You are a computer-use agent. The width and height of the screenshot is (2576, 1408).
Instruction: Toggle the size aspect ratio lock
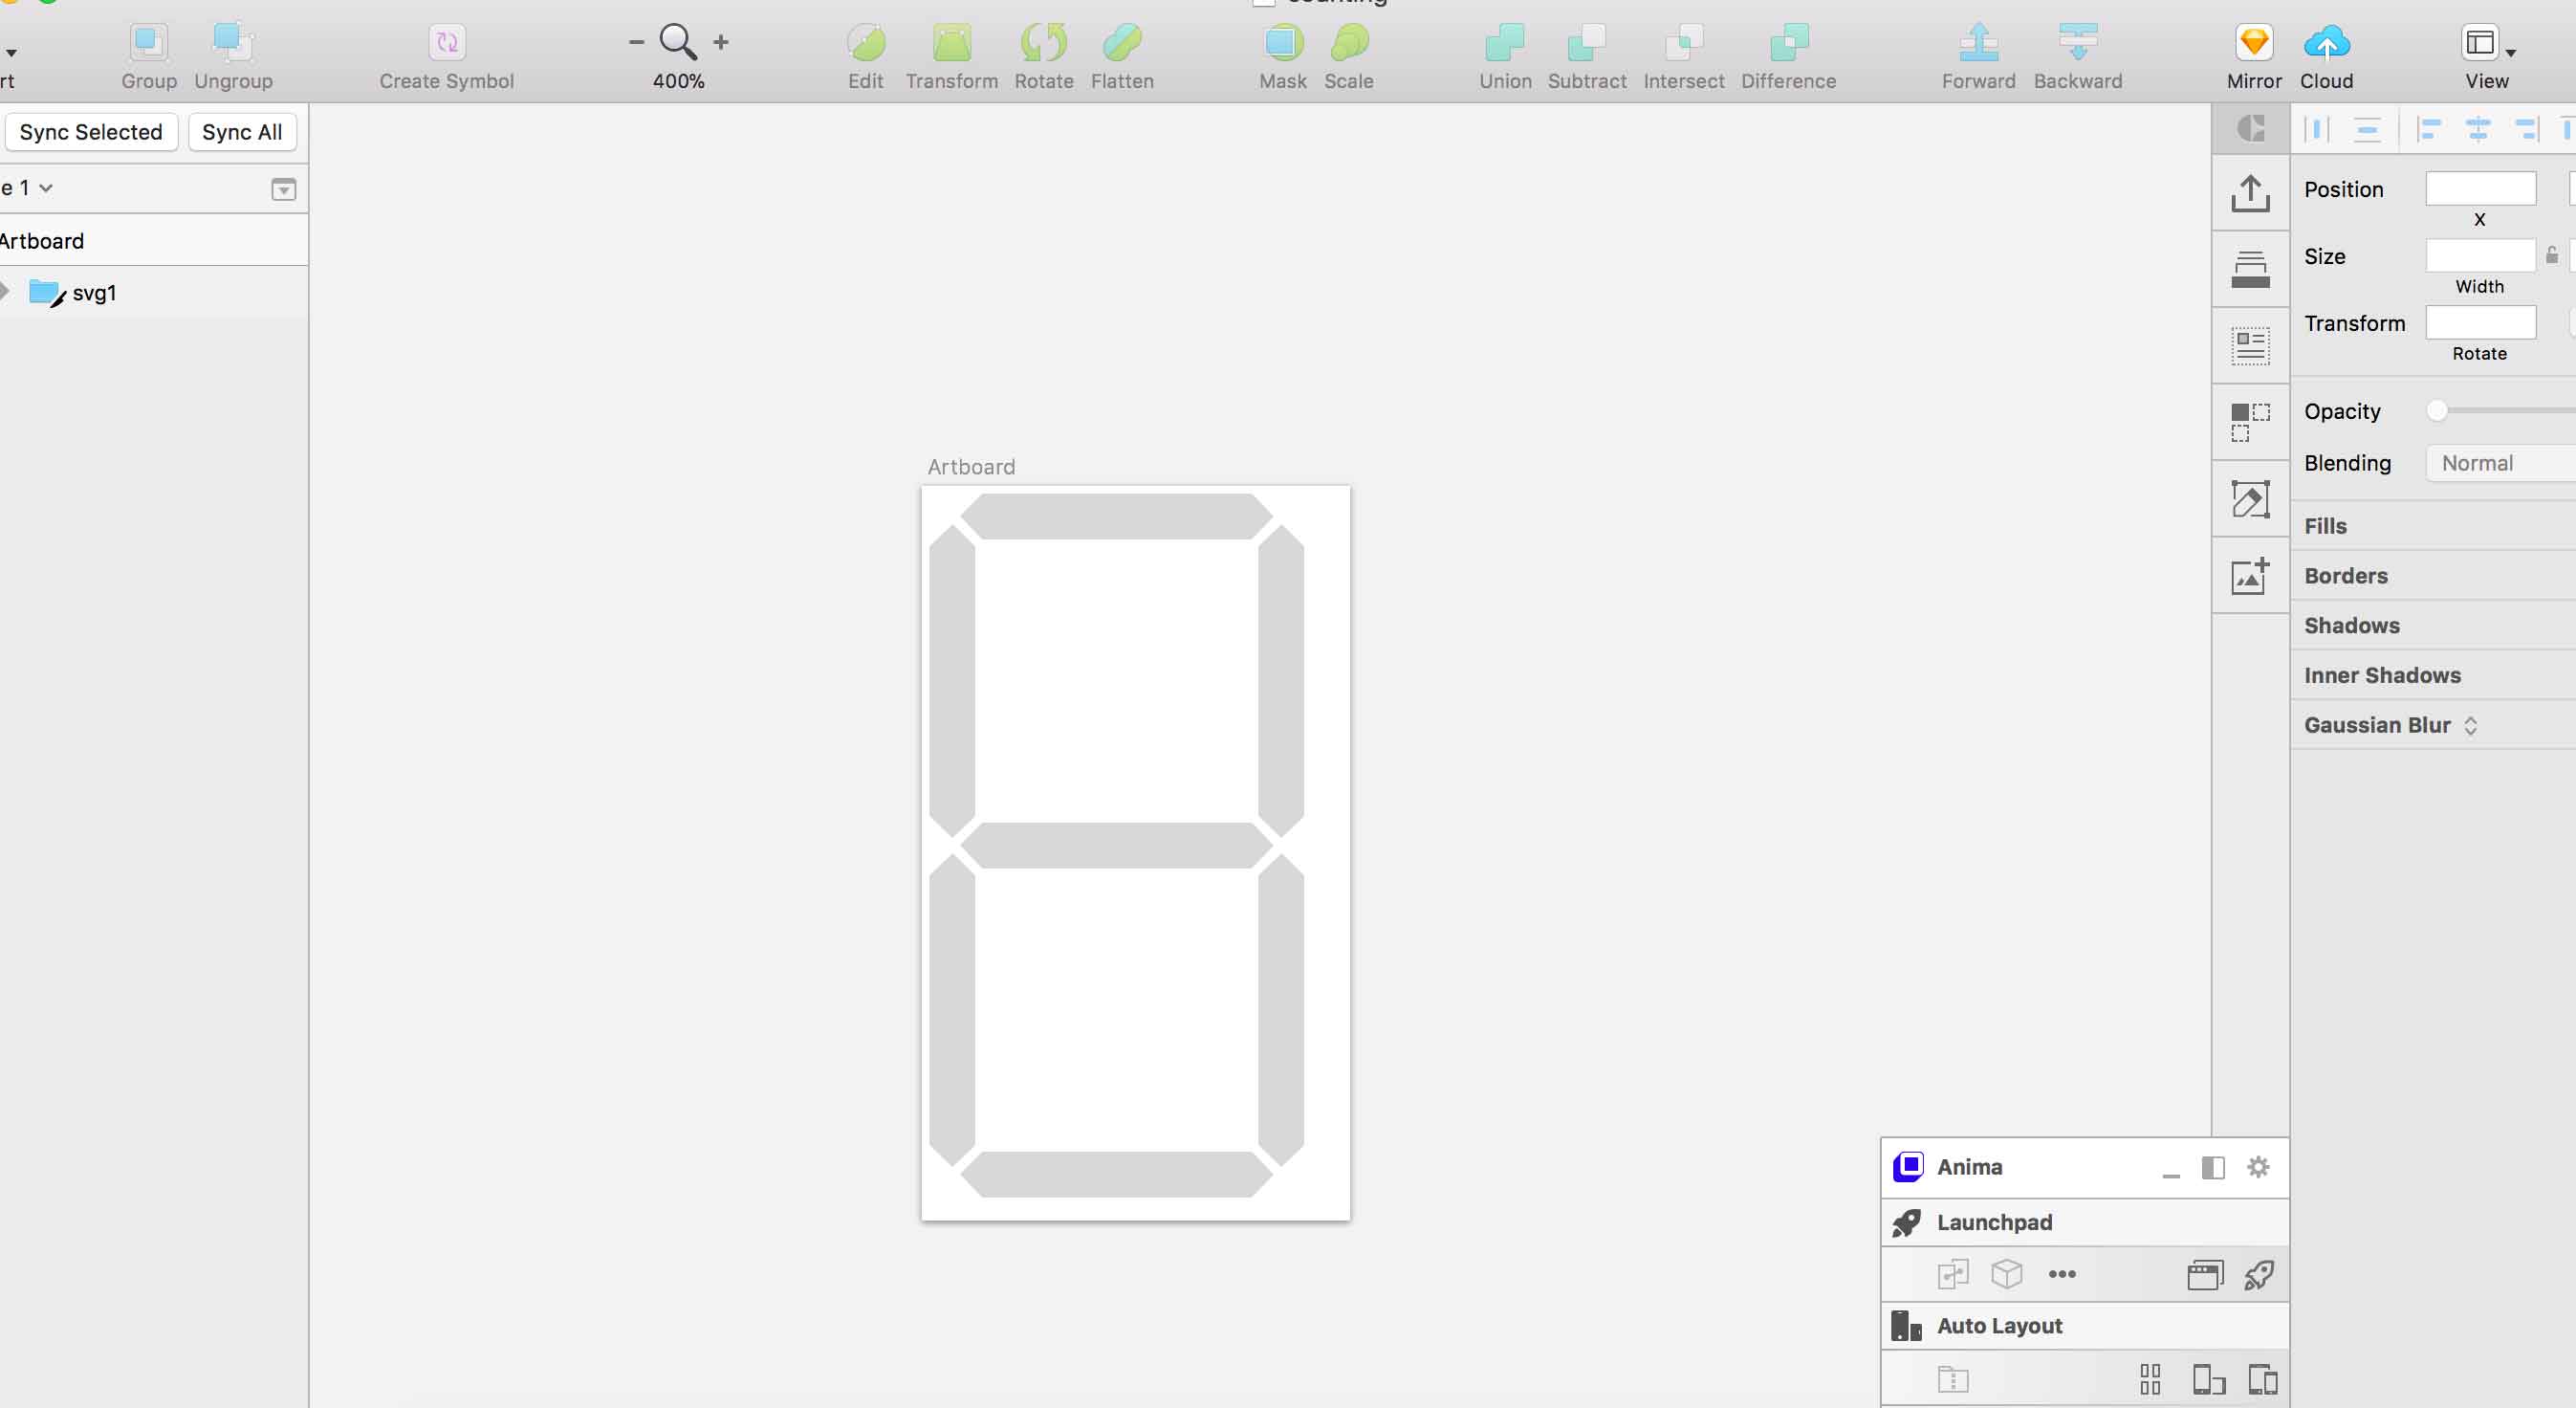point(2551,256)
